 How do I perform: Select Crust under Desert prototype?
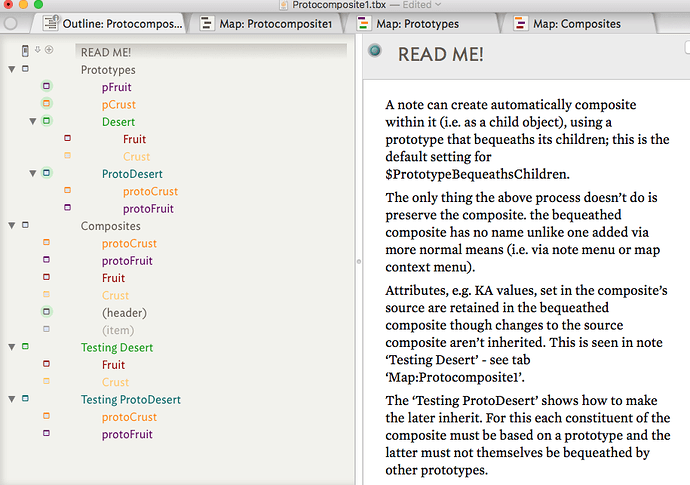click(136, 157)
